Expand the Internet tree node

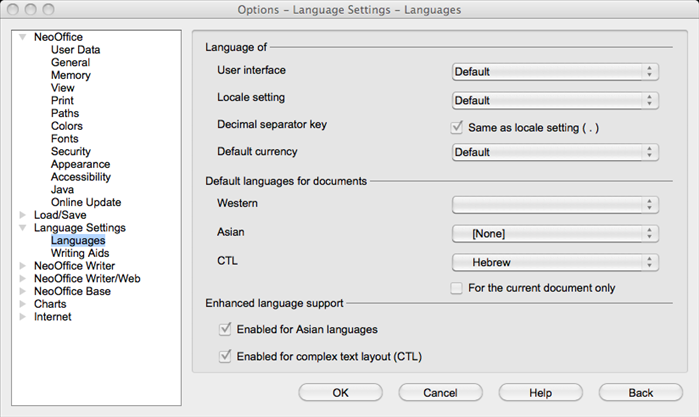22,317
